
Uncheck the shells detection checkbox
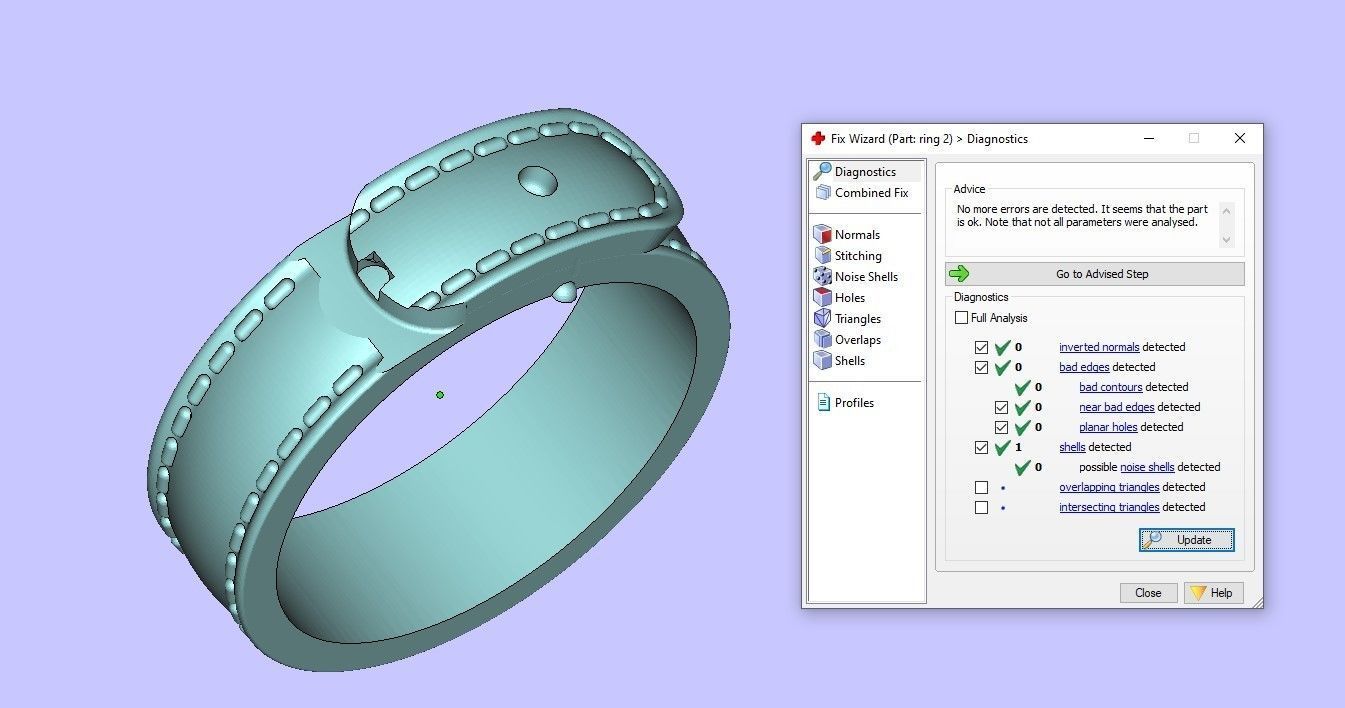[x=981, y=447]
